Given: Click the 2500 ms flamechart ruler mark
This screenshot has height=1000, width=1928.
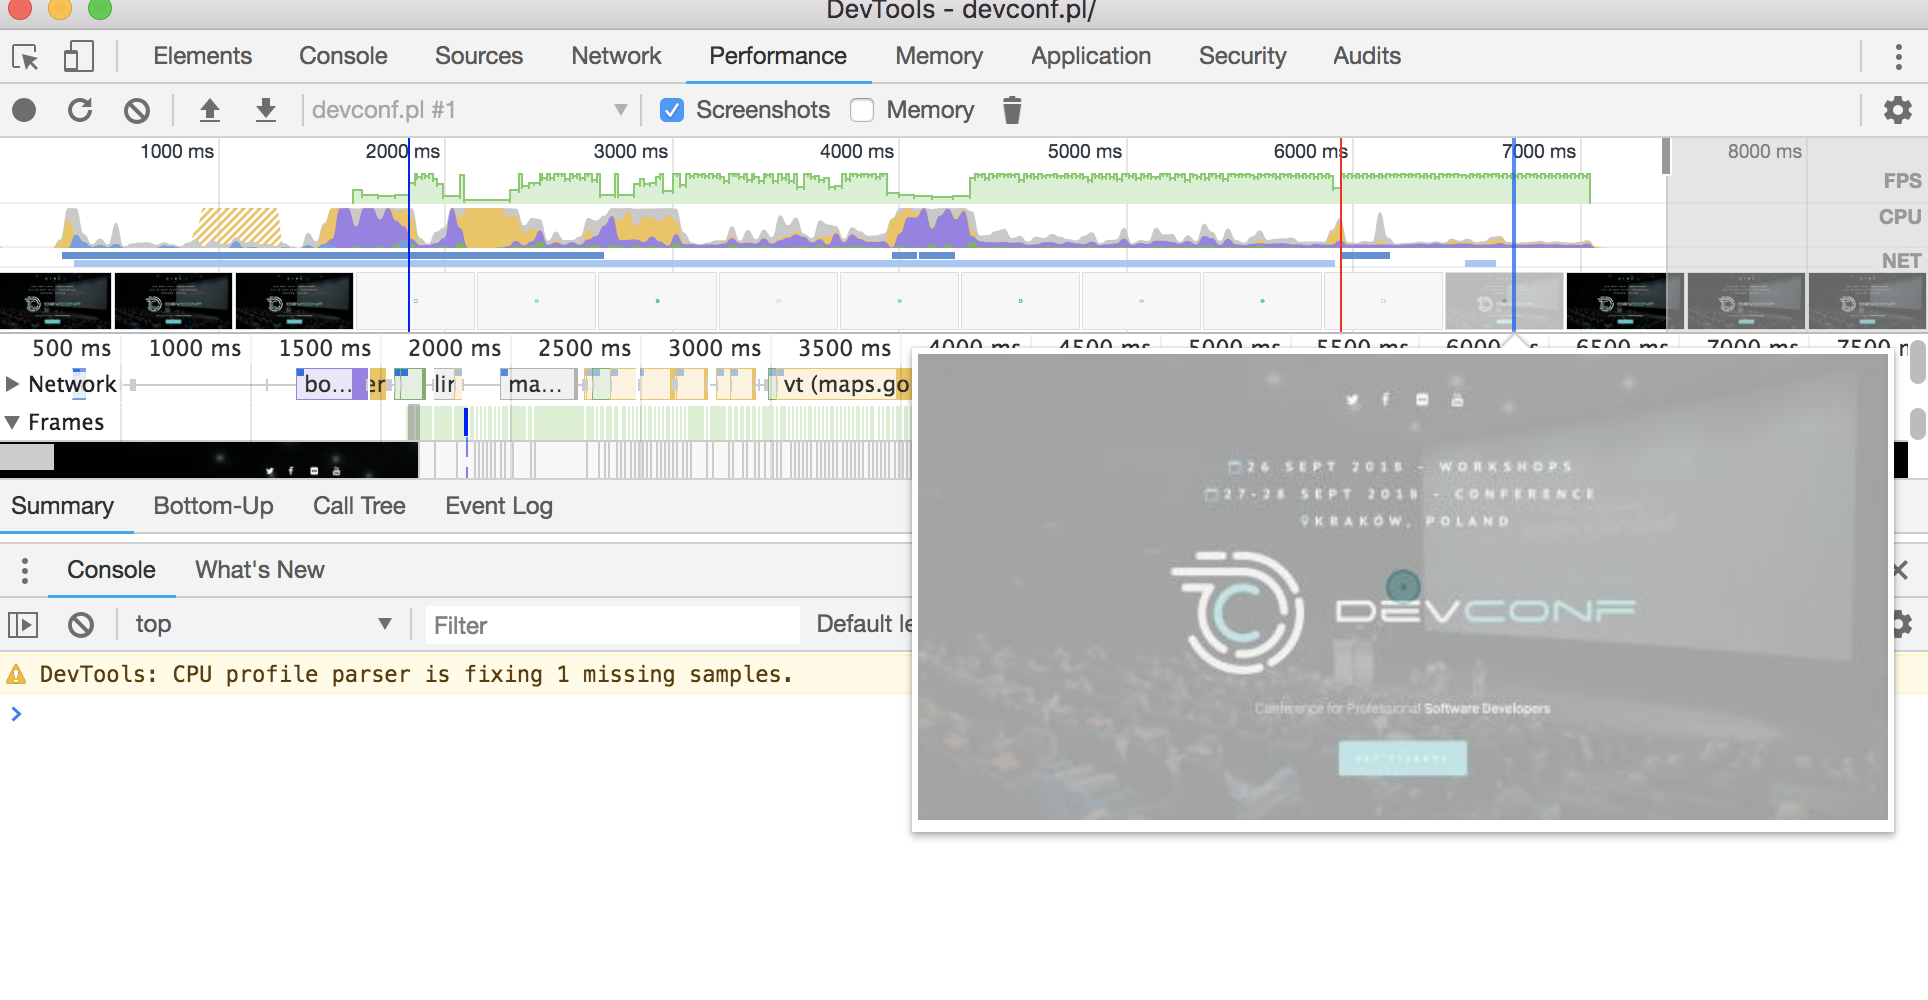Looking at the screenshot, I should coord(584,348).
